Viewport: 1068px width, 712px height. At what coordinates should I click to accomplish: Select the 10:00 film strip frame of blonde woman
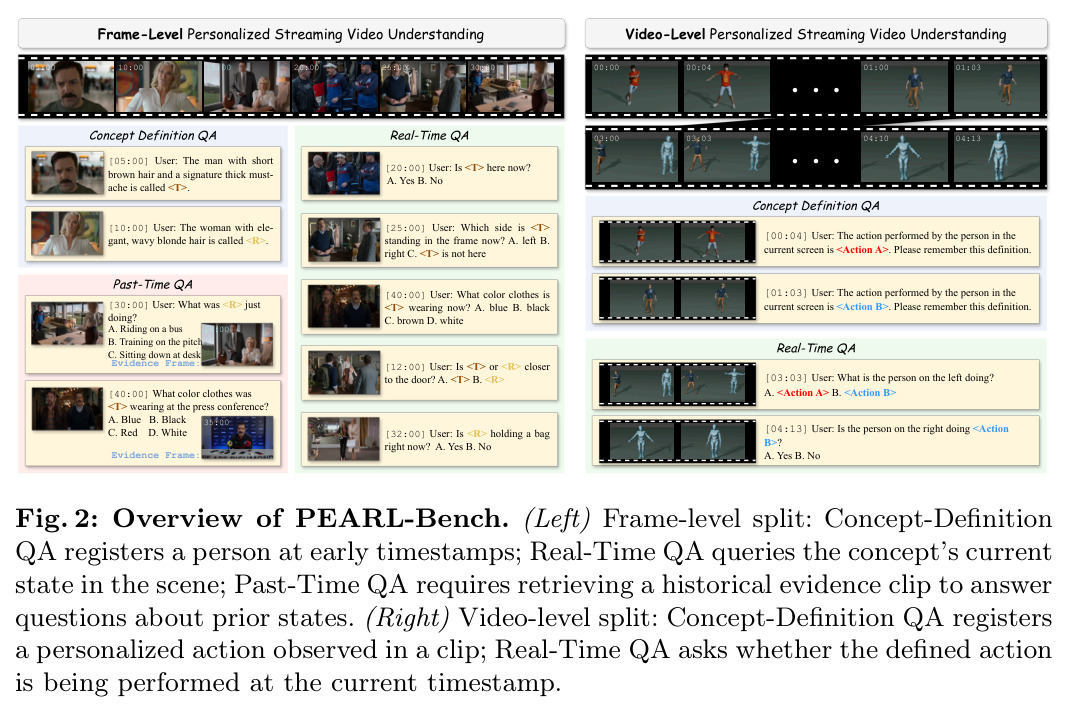click(159, 87)
